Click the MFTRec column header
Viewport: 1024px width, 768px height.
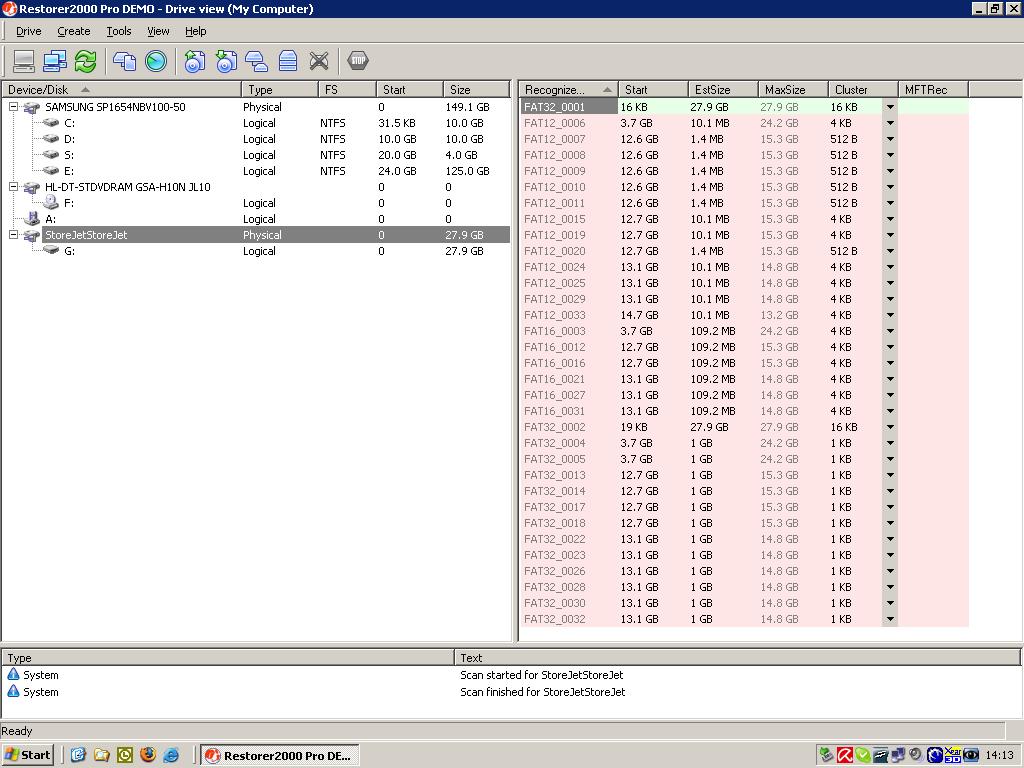click(x=933, y=89)
